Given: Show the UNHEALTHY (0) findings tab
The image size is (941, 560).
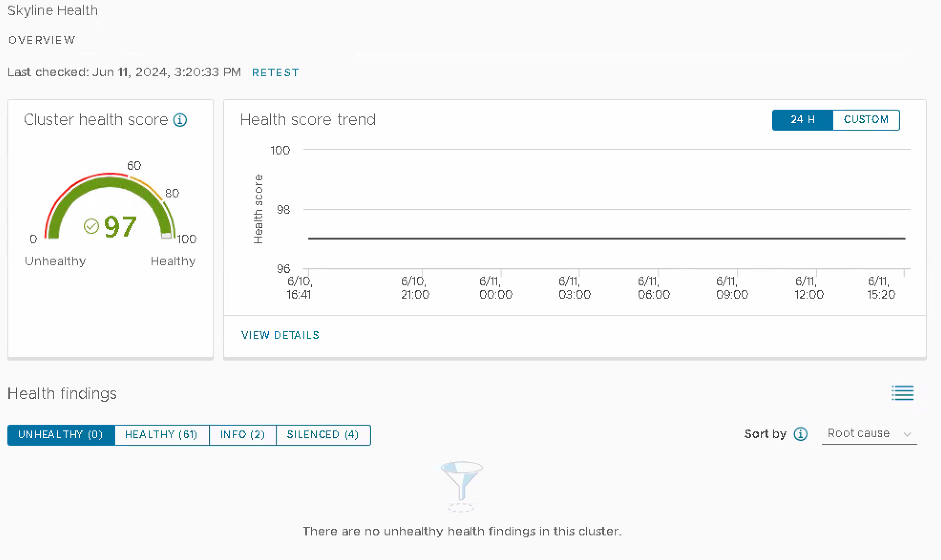Looking at the screenshot, I should (x=61, y=435).
